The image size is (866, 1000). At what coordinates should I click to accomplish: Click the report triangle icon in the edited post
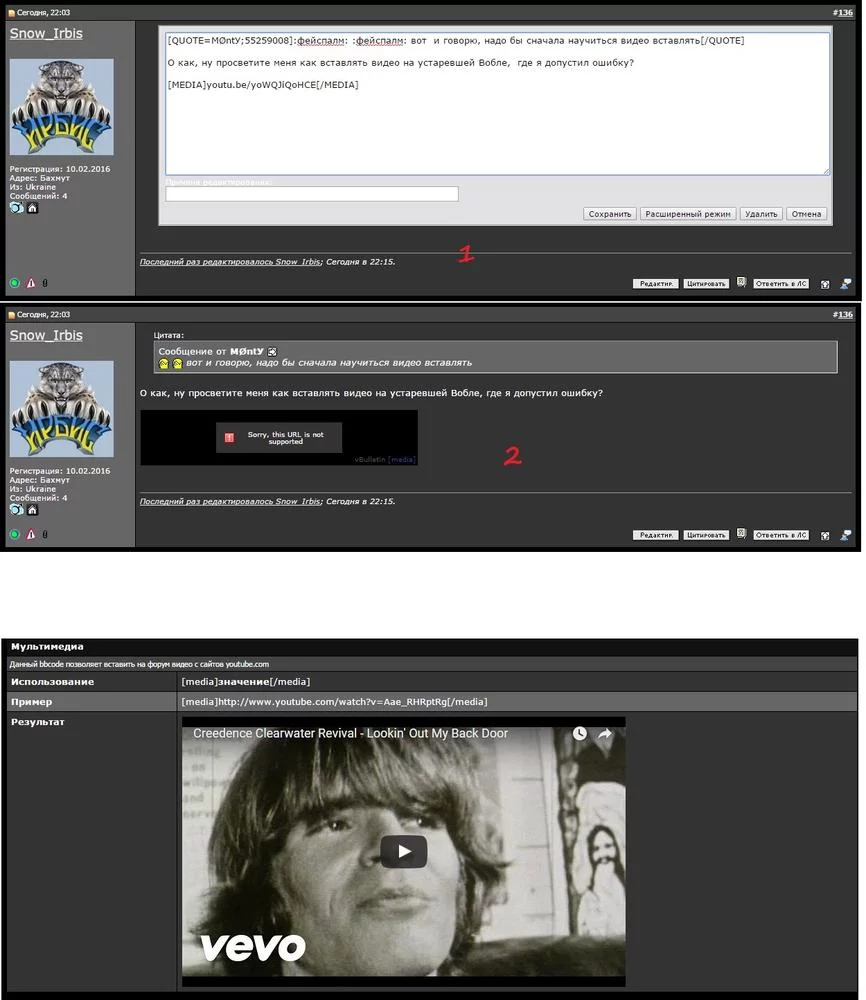coord(31,283)
